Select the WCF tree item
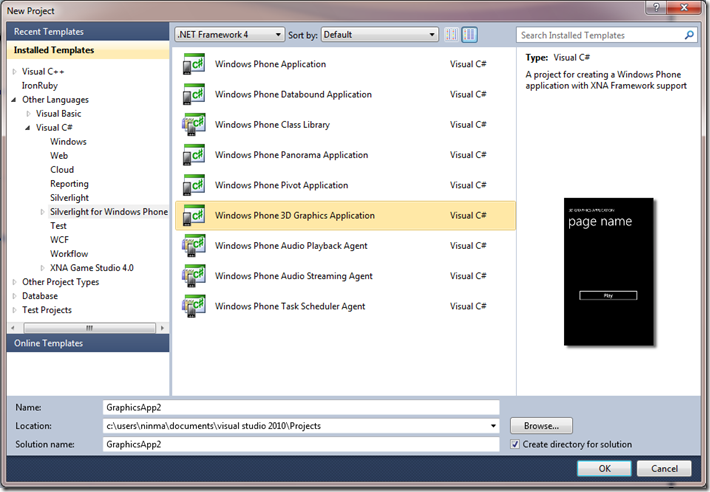 point(59,240)
